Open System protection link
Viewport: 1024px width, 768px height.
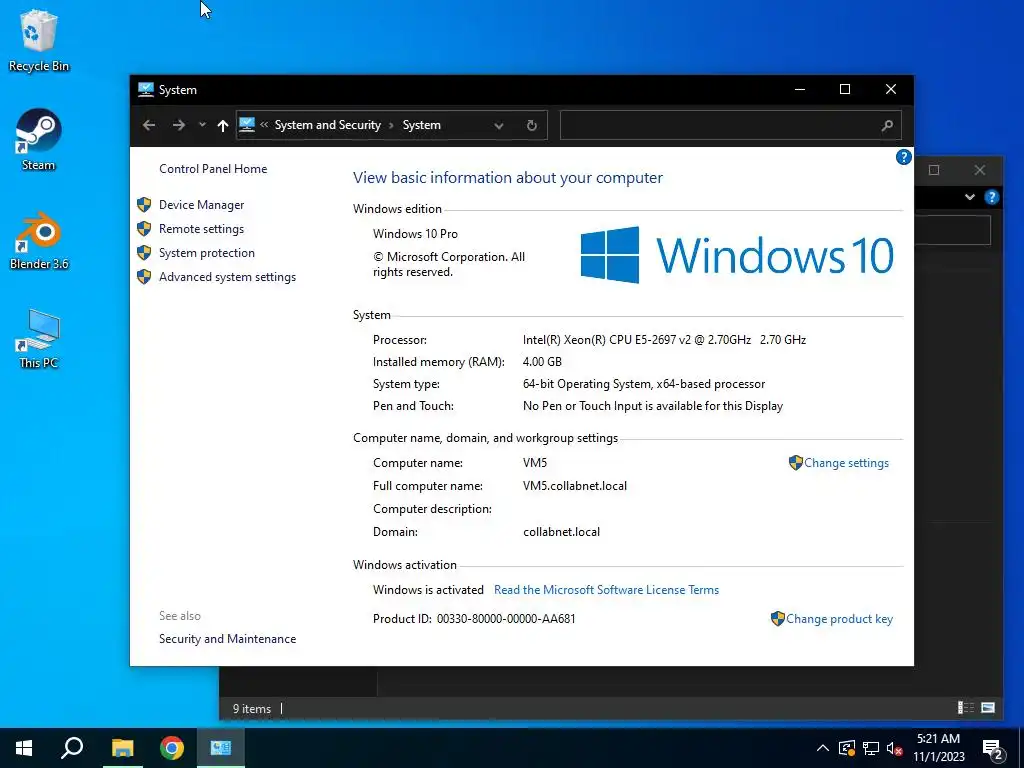pos(206,253)
